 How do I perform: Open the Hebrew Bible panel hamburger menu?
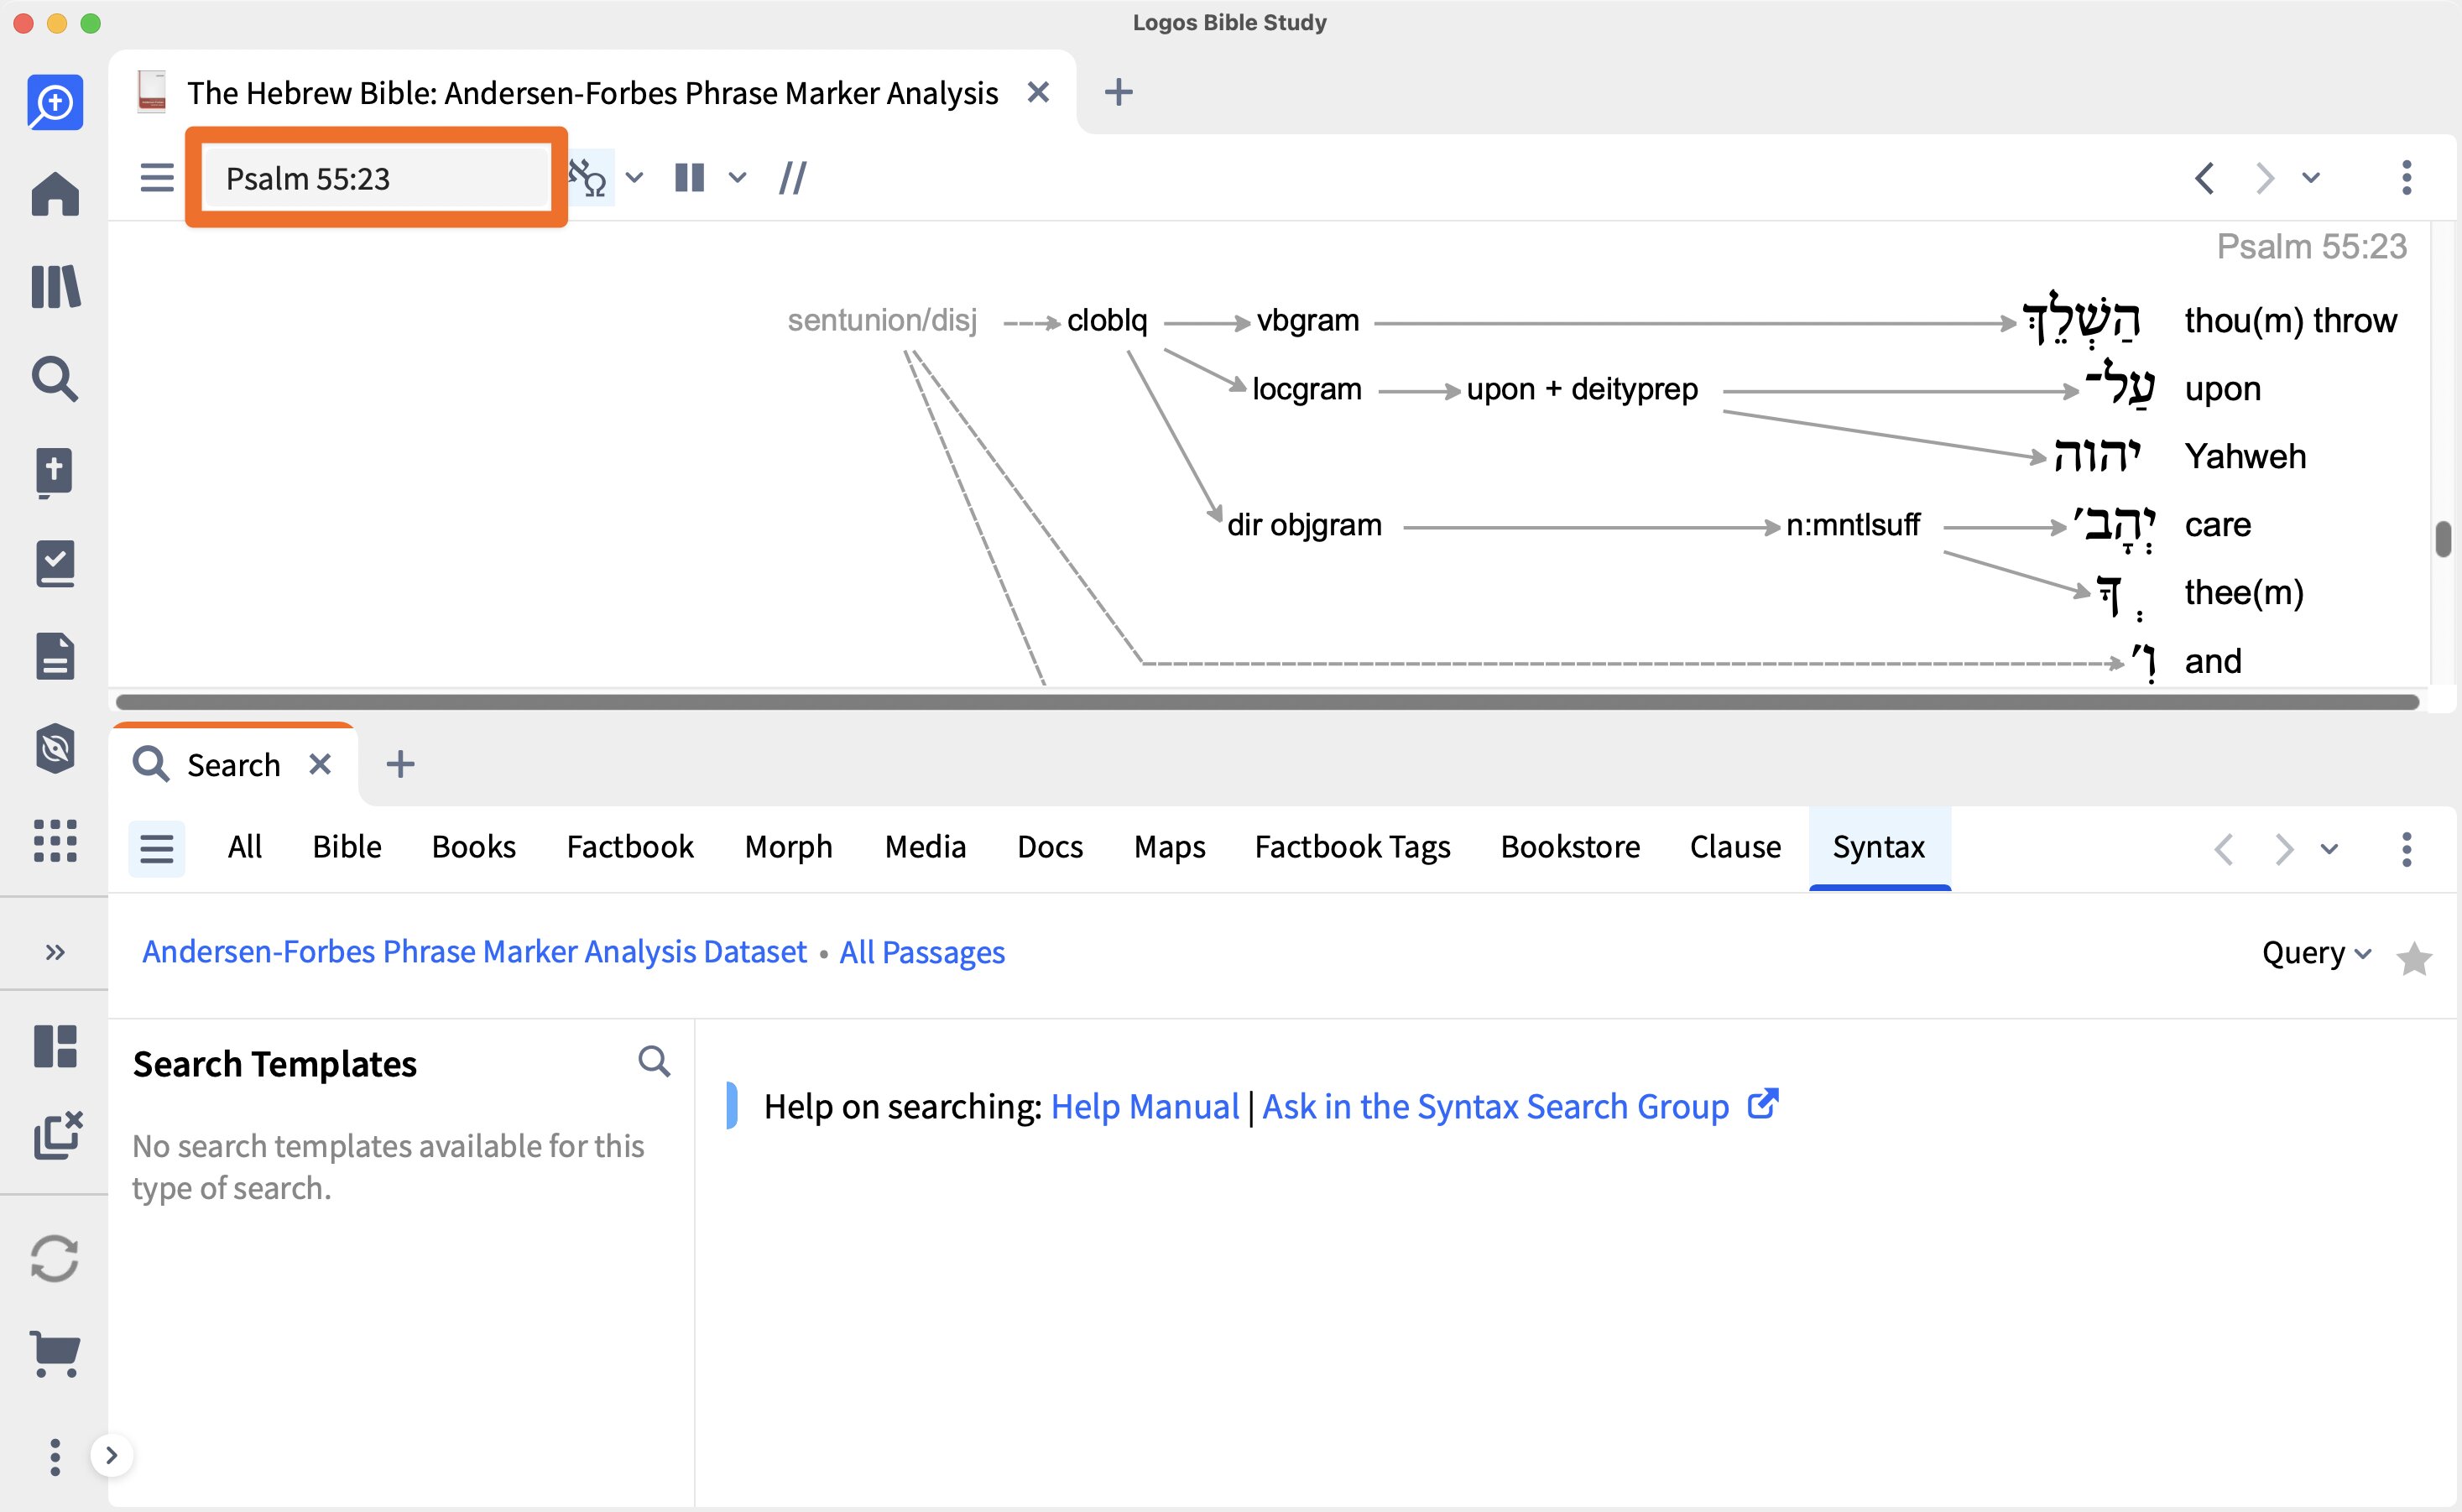tap(157, 178)
